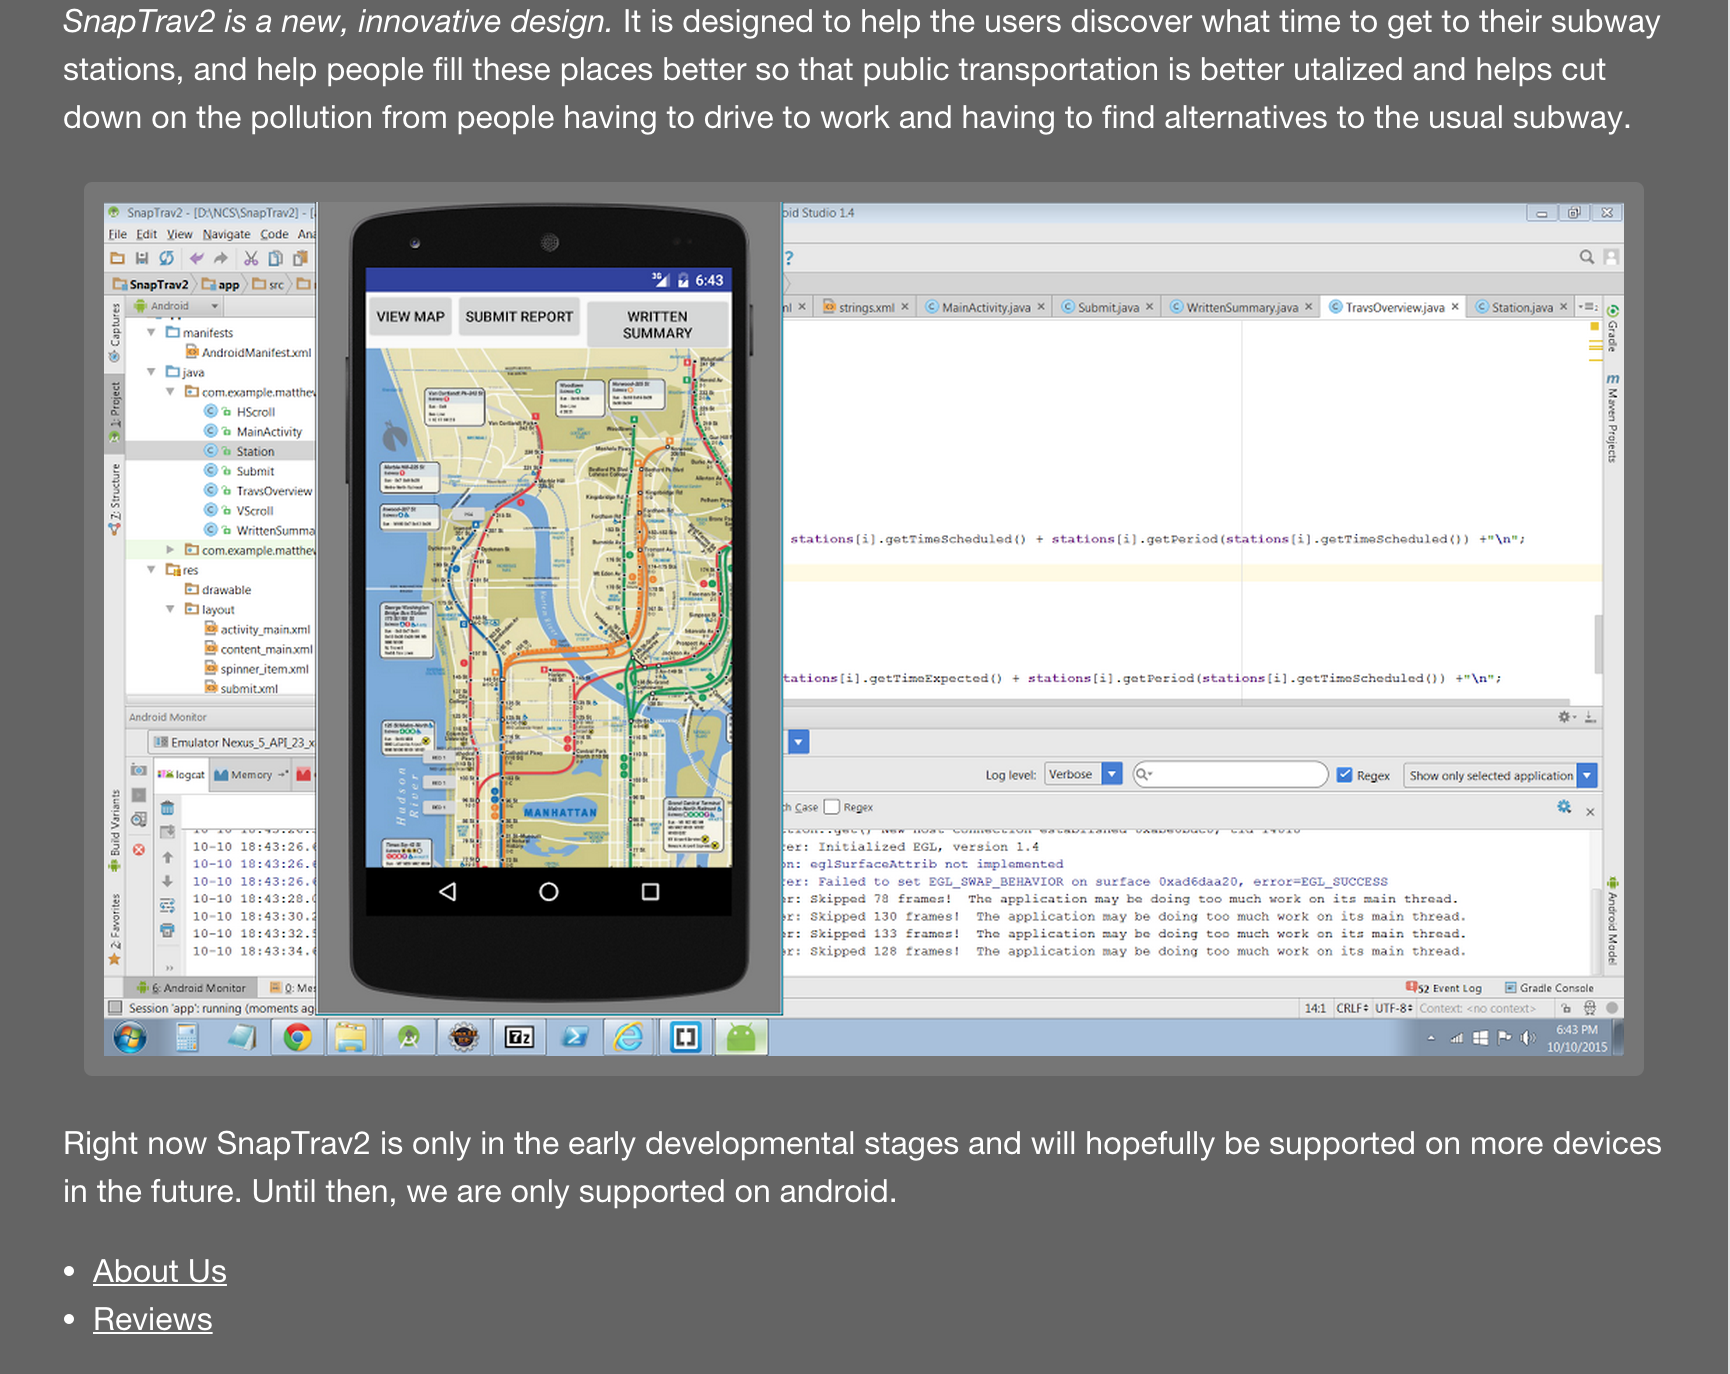Open Chrome from the Windows taskbar
The image size is (1730, 1374).
297,1038
